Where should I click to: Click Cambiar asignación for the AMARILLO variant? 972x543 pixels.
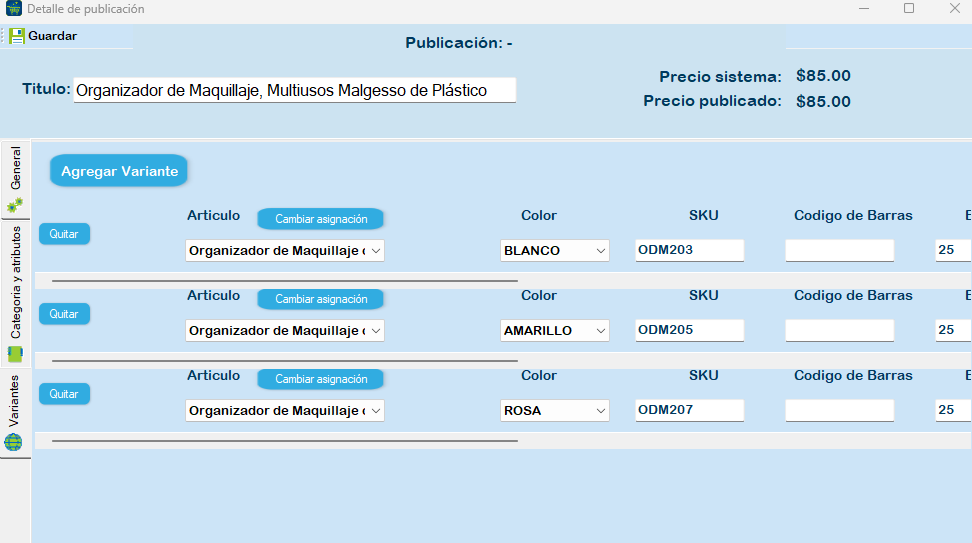pyautogui.click(x=320, y=299)
